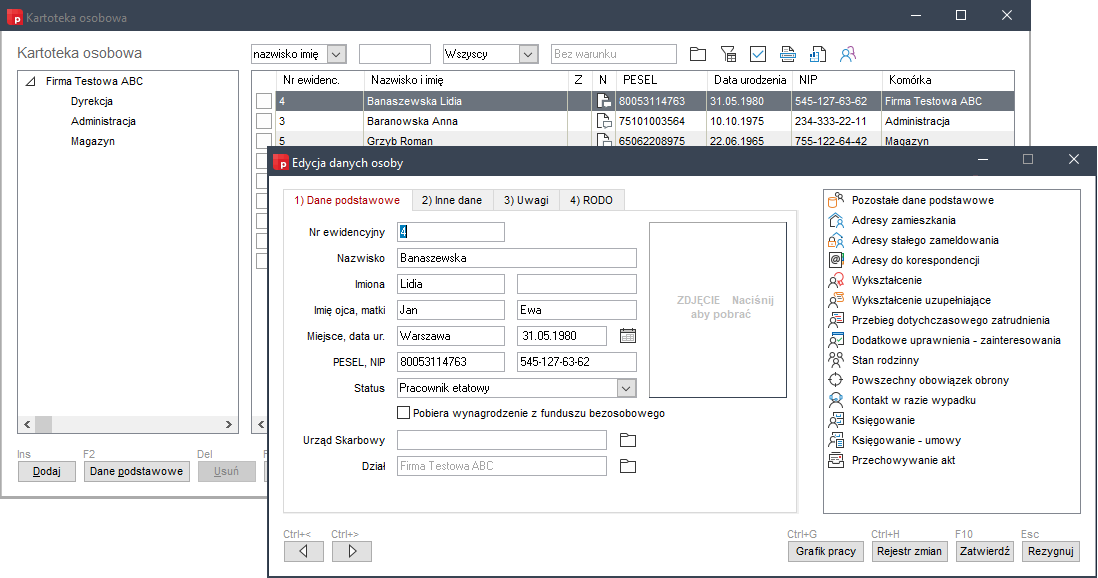Collapse the 'Firma Testowa ABC' tree node
Image resolution: width=1098 pixels, height=578 pixels.
pos(30,82)
